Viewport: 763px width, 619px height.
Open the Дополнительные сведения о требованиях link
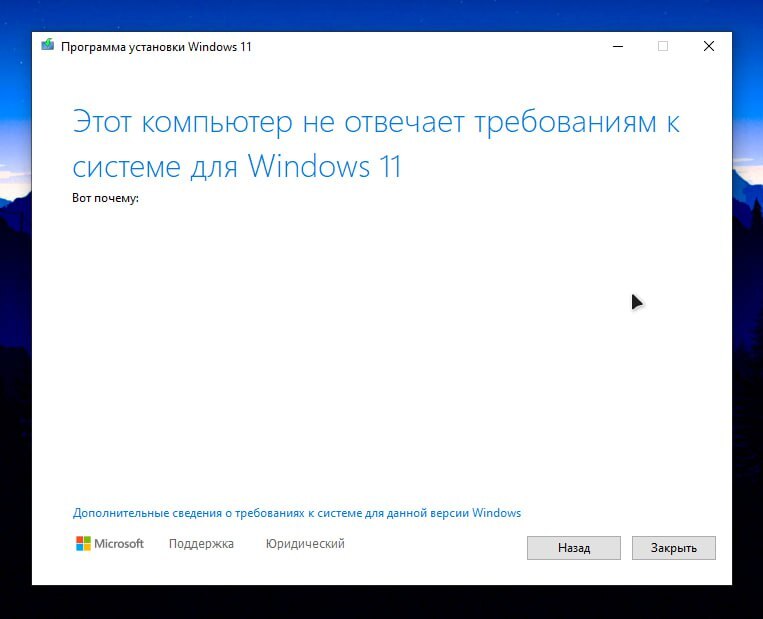(297, 513)
